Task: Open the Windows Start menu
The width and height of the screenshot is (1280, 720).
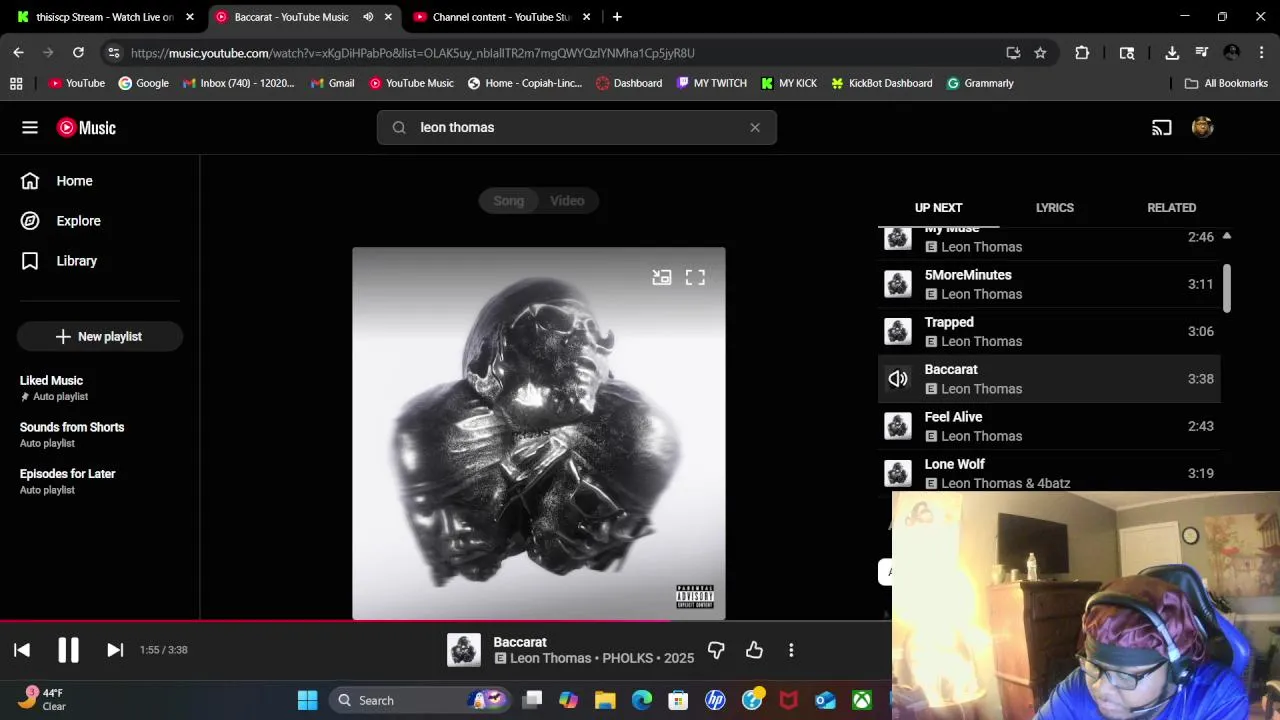Action: click(307, 700)
